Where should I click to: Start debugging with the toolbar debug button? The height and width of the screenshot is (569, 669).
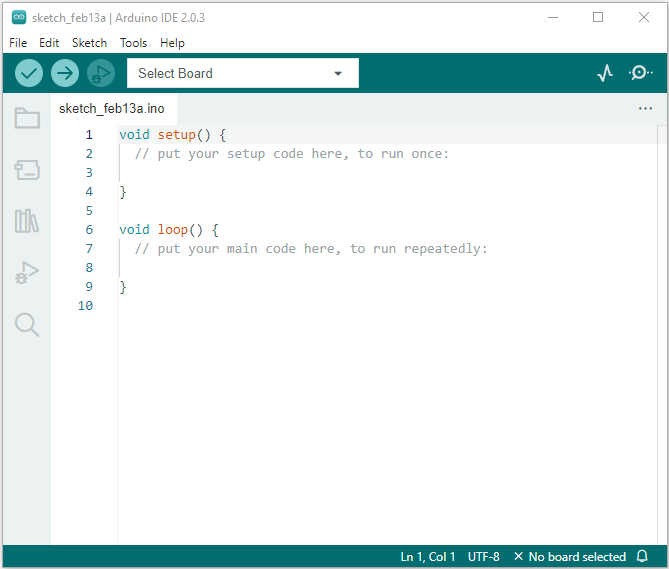coord(101,73)
